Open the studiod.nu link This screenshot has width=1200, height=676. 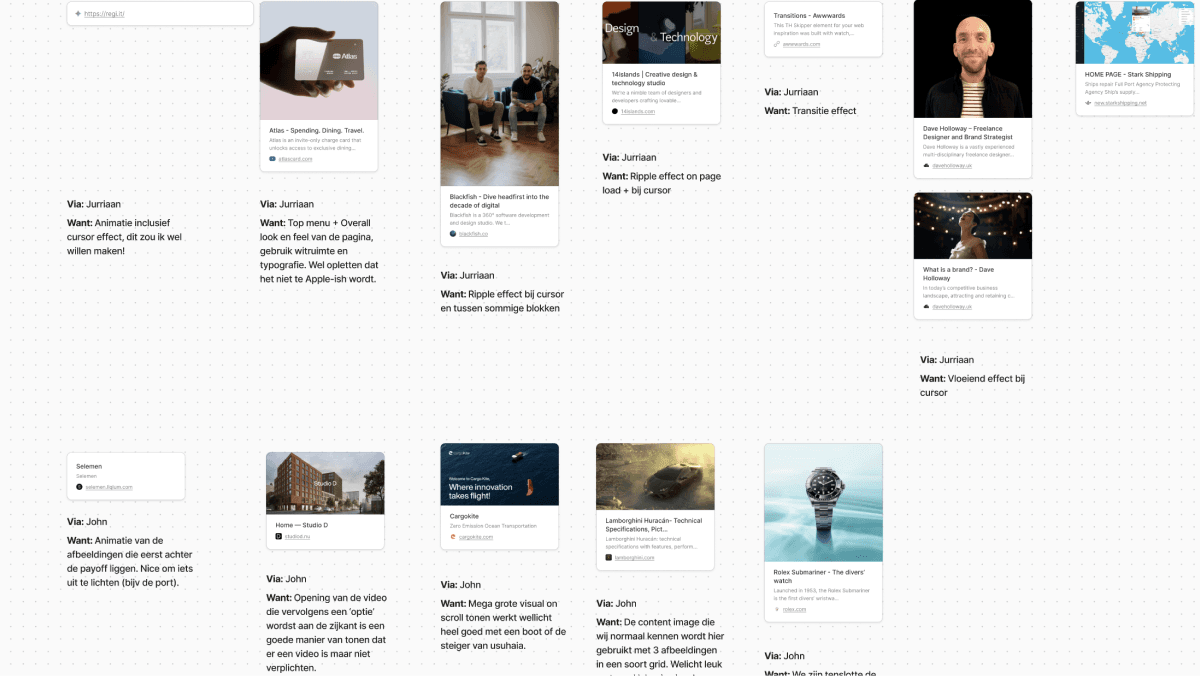point(298,537)
